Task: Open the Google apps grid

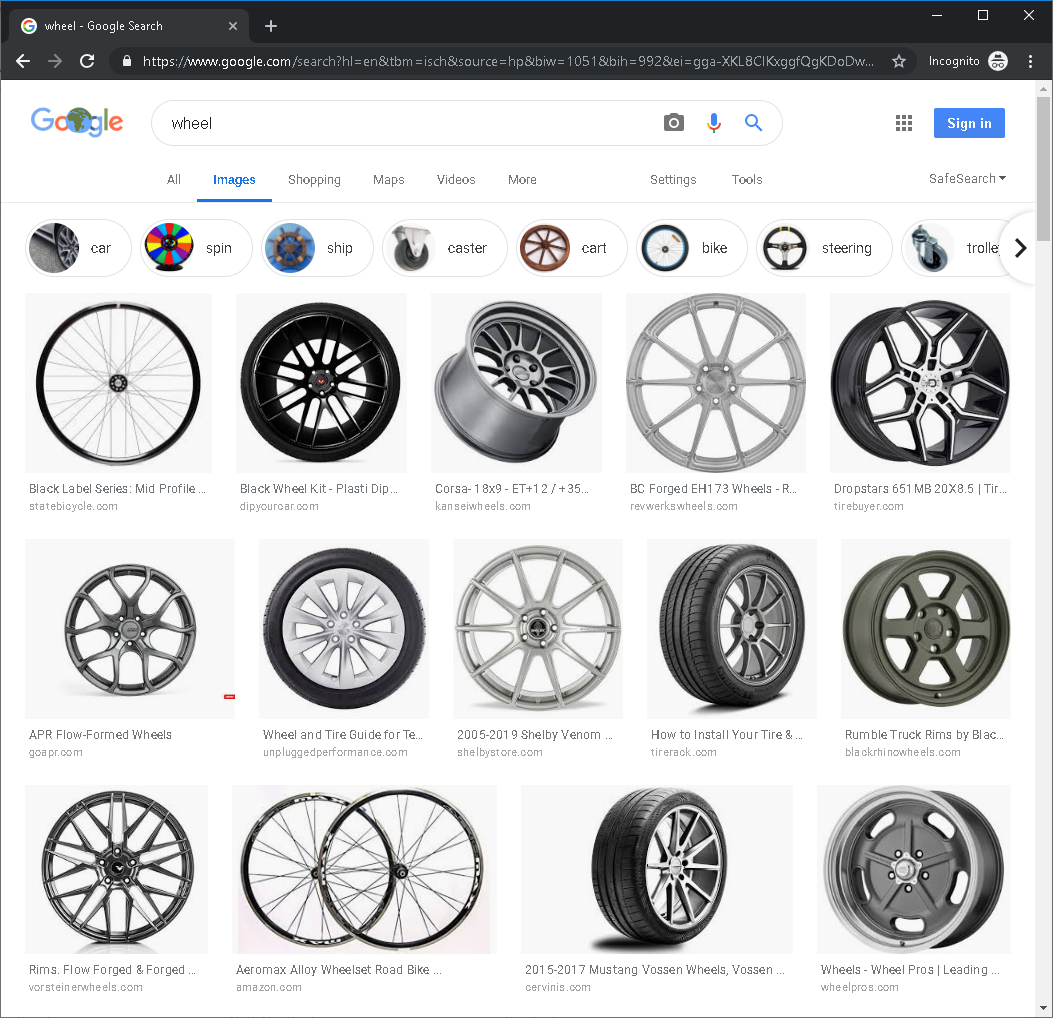Action: [903, 122]
